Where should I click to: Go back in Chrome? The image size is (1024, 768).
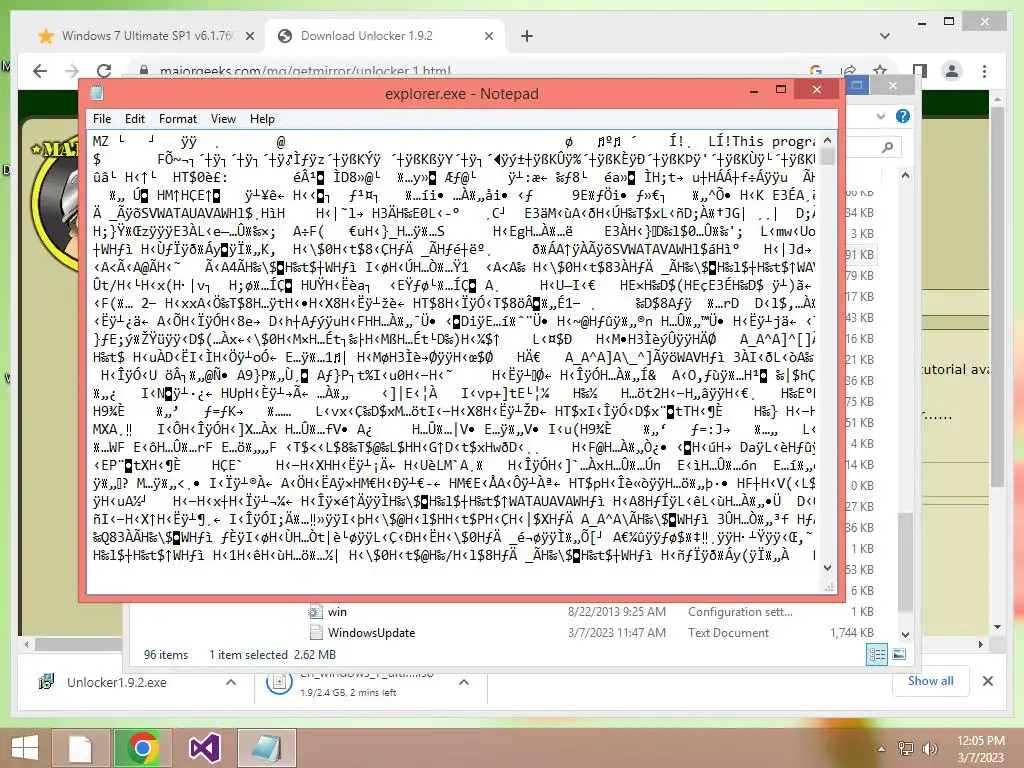(x=40, y=71)
